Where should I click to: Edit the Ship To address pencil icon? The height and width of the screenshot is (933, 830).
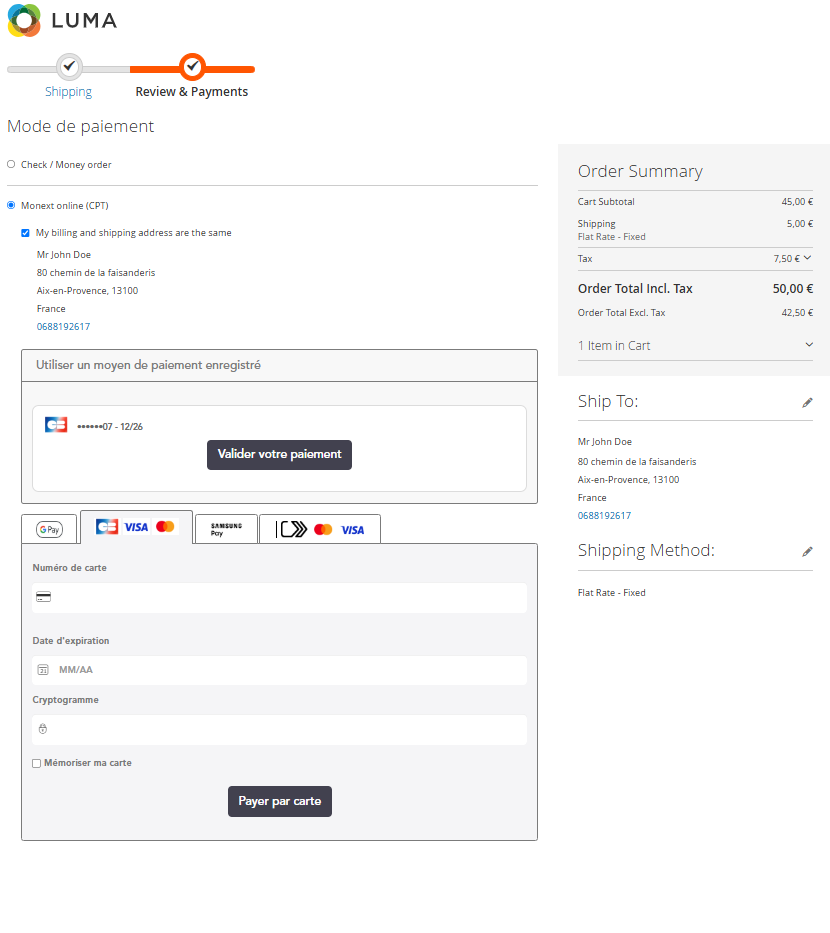(807, 402)
